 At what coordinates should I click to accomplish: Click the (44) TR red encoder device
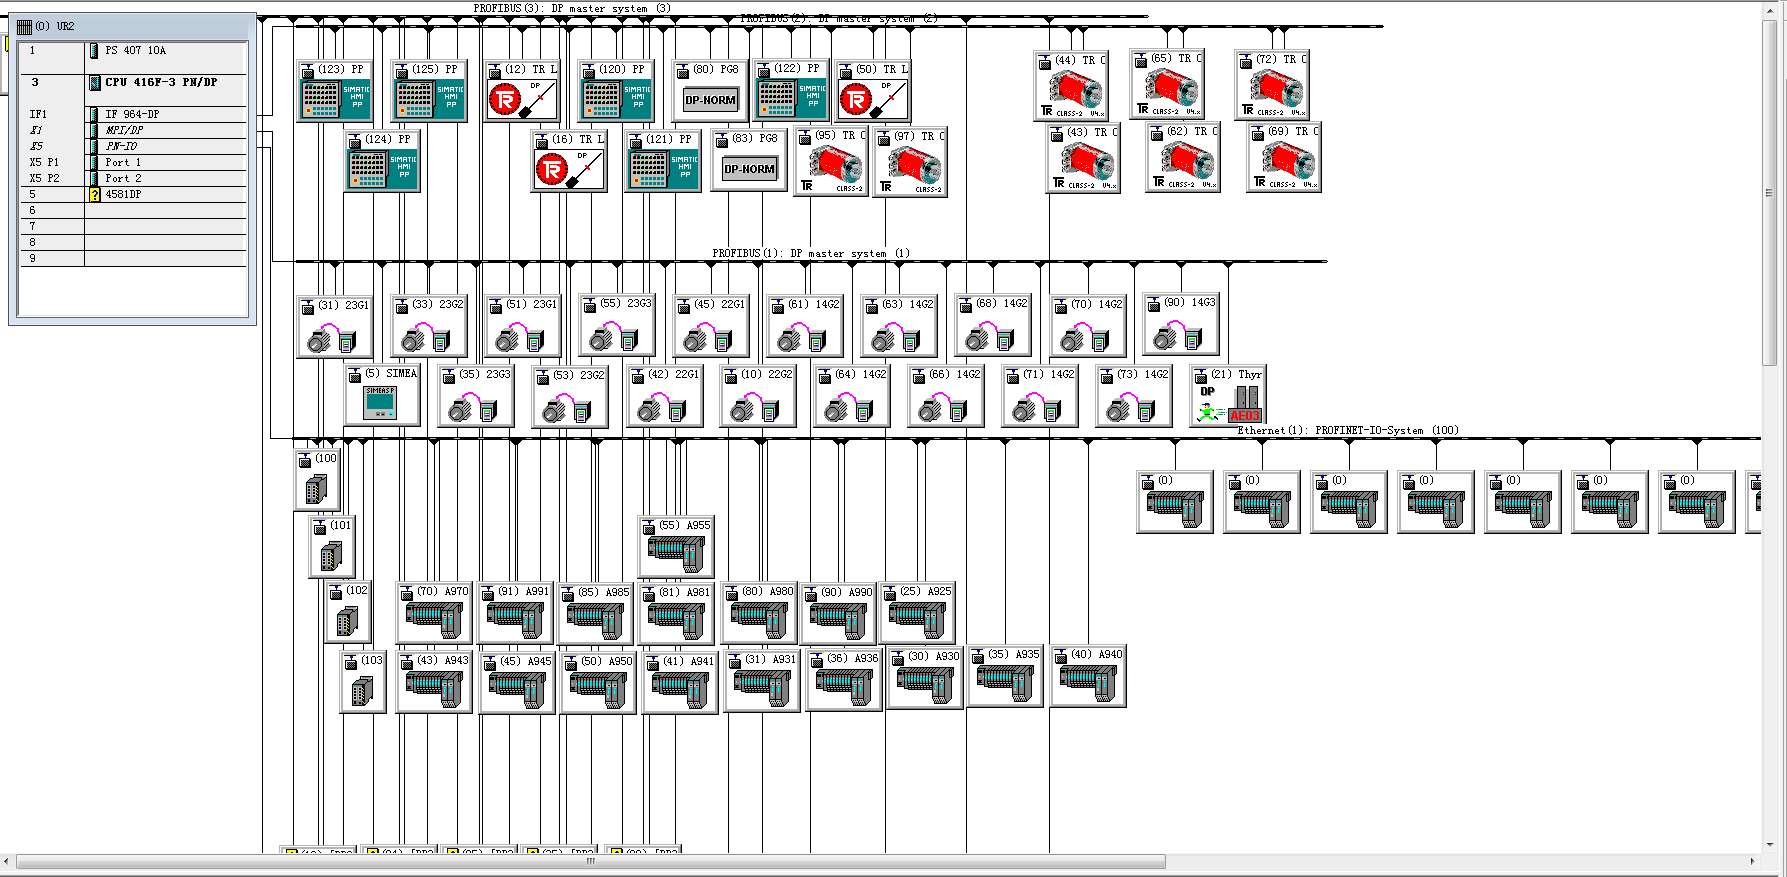[x=1071, y=88]
